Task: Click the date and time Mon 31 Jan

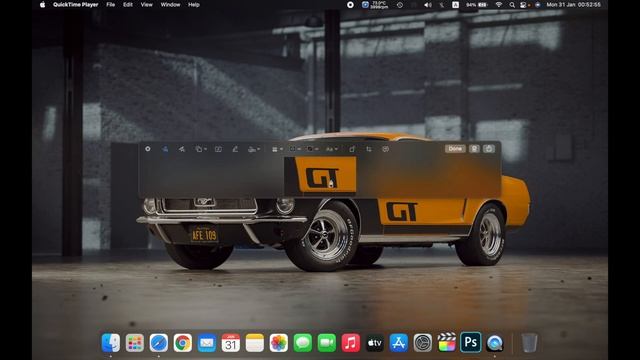Action: [x=573, y=5]
